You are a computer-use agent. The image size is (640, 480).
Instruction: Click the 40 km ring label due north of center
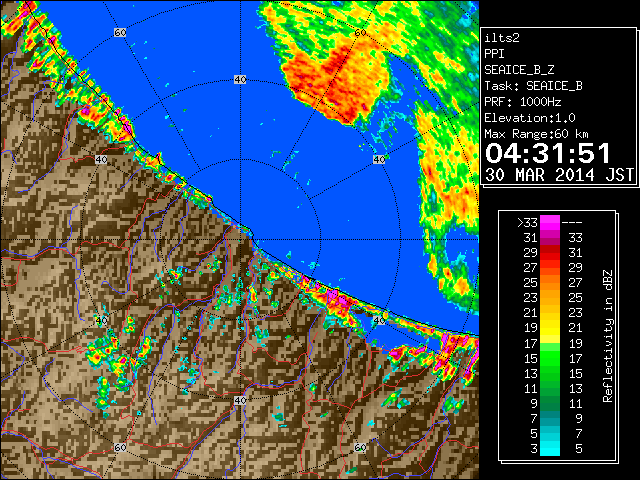(x=240, y=80)
